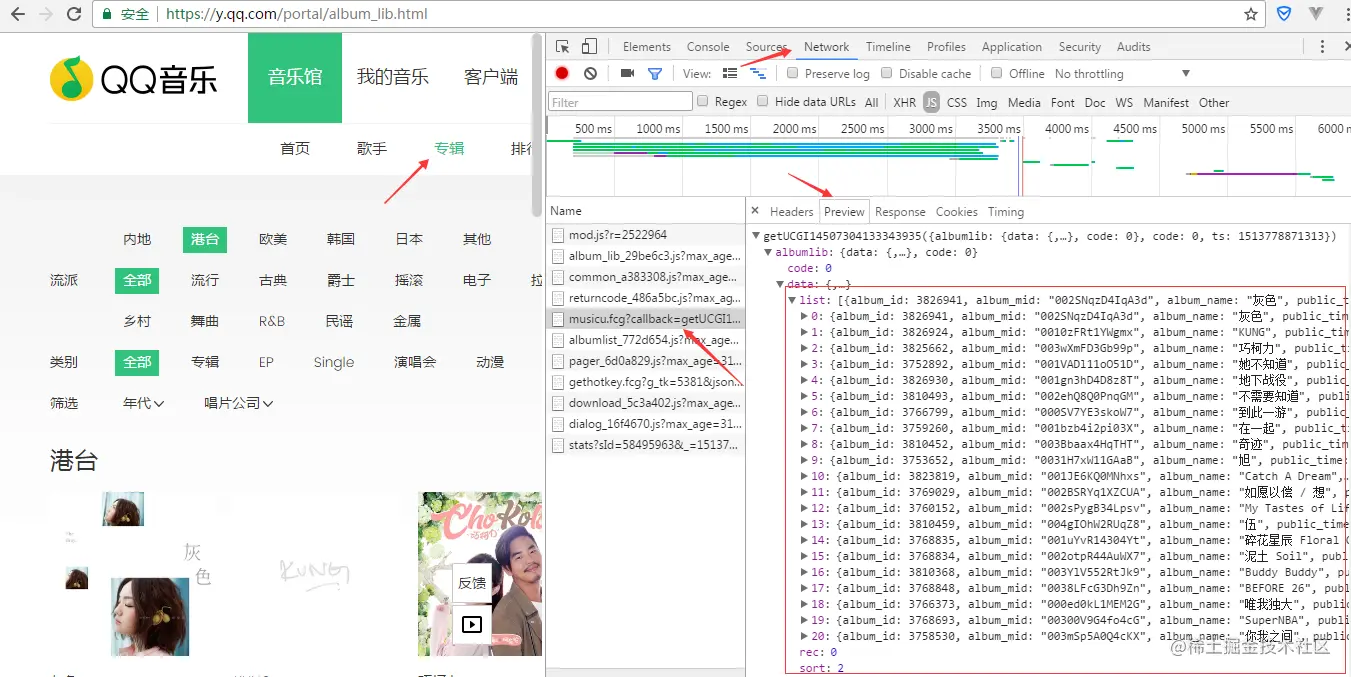Enable the Preserve log checkbox
Viewport: 1351px width, 677px height.
pyautogui.click(x=793, y=73)
